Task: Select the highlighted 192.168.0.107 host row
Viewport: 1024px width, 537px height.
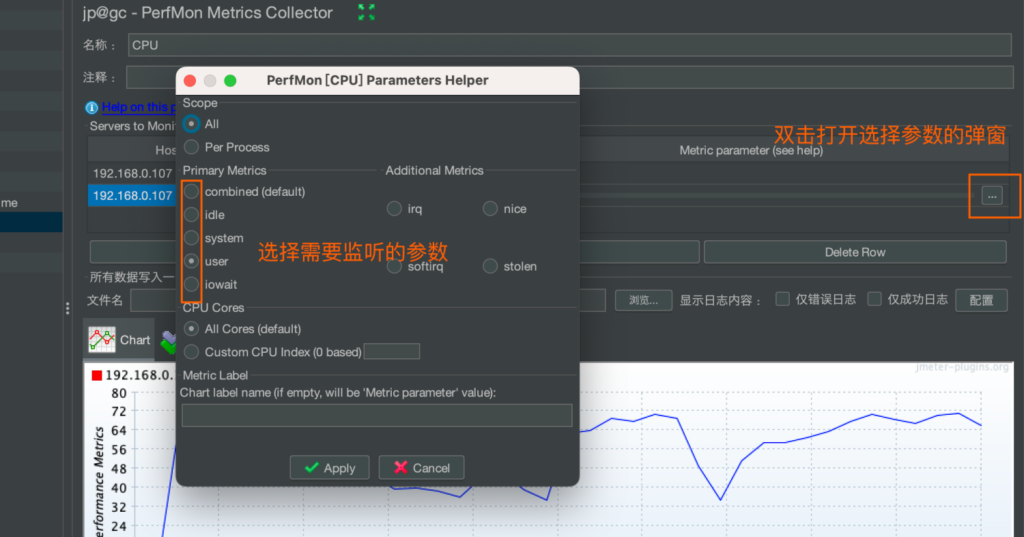Action: pyautogui.click(x=132, y=195)
